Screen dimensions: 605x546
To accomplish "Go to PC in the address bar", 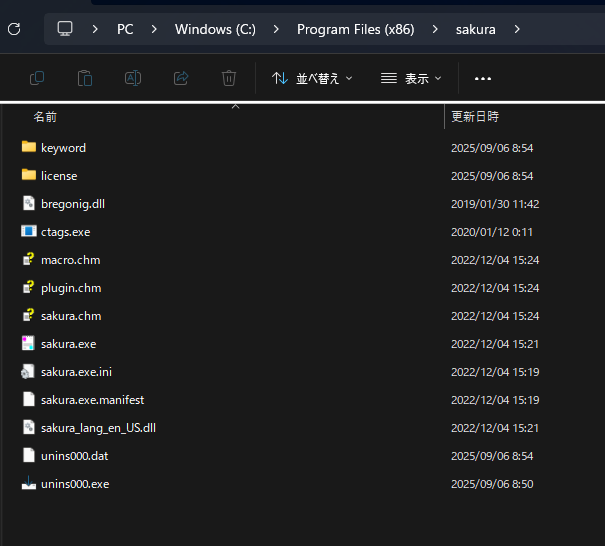I will tap(125, 29).
